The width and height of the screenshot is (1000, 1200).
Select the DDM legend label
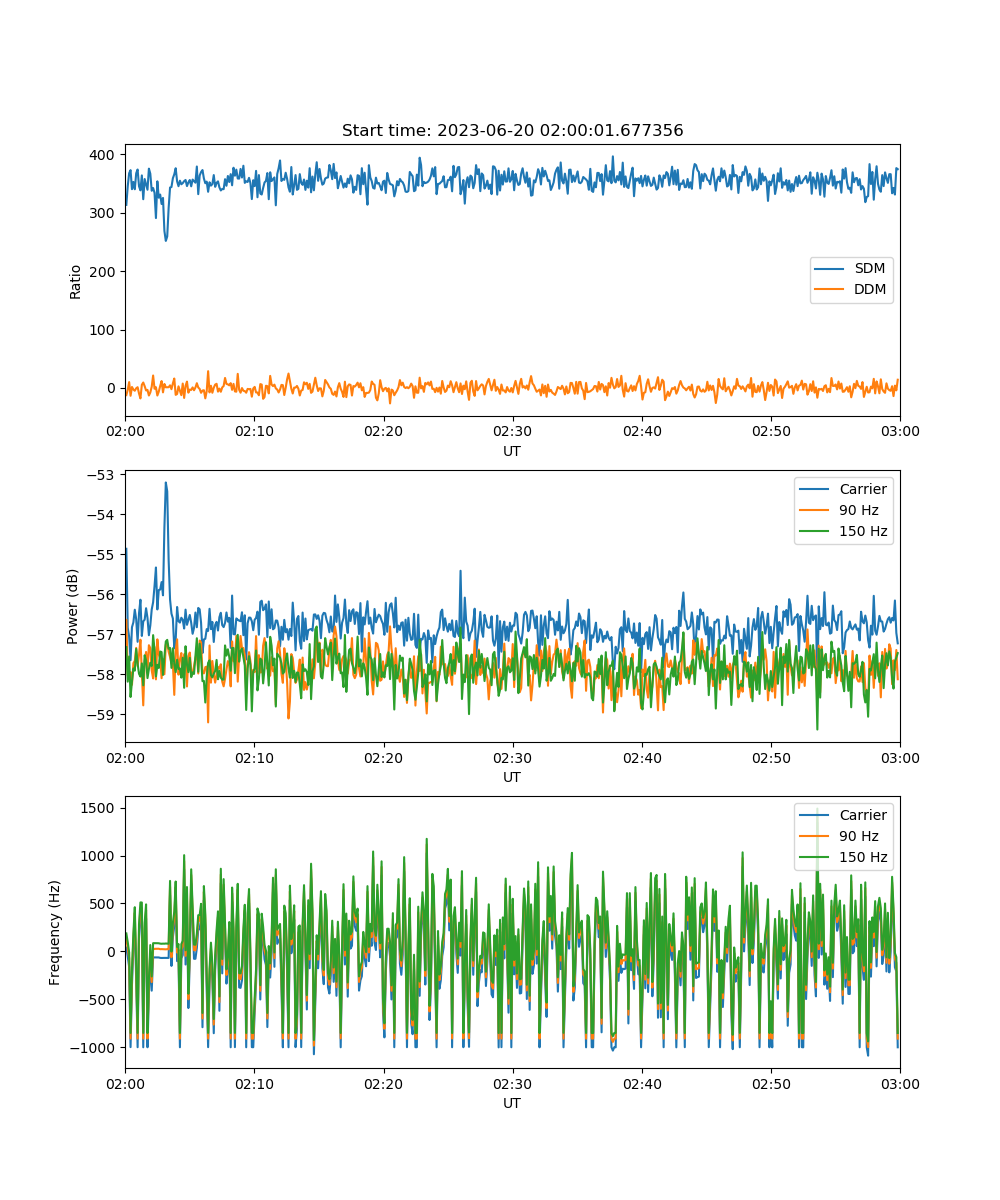coord(870,290)
